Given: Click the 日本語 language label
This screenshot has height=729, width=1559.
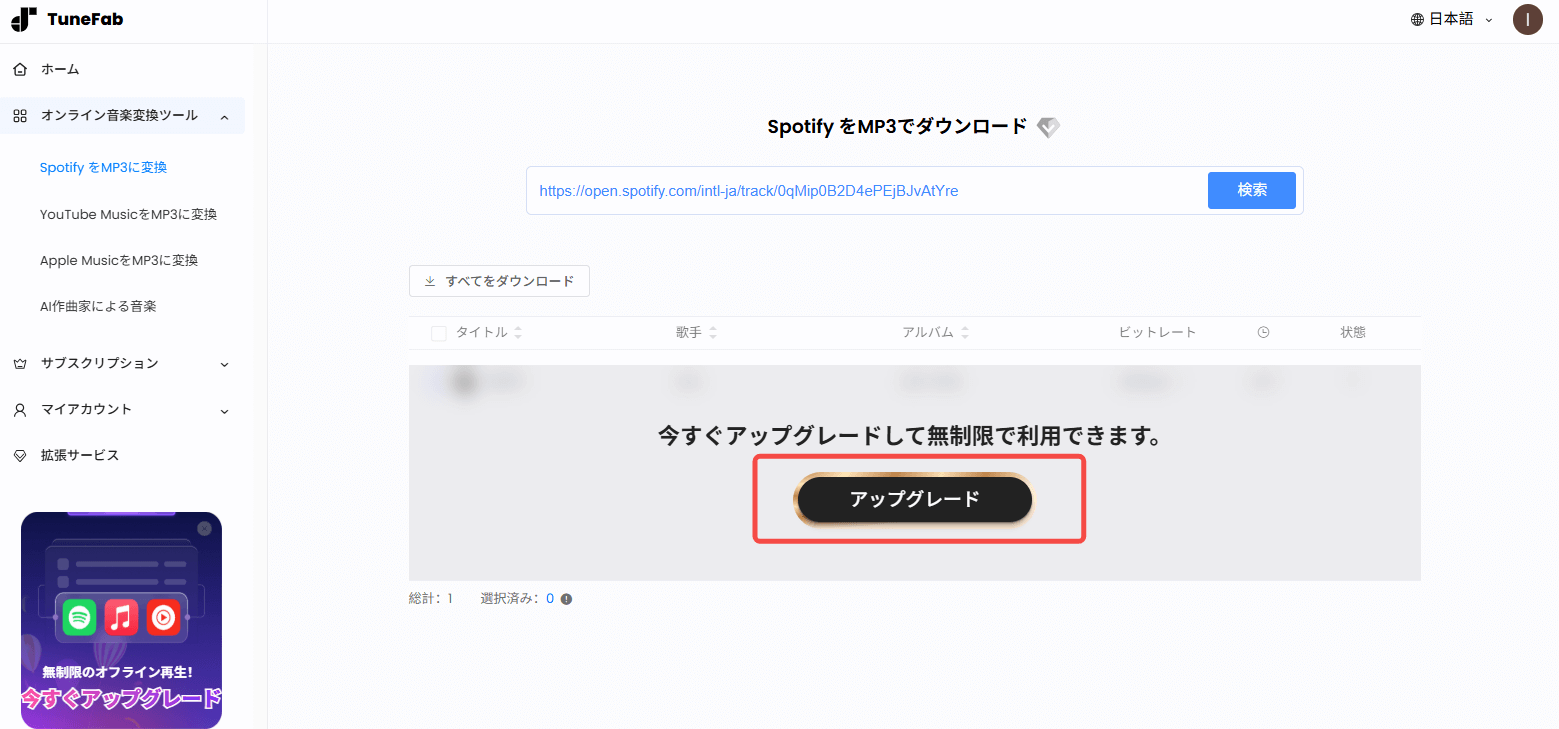Looking at the screenshot, I should click(x=1451, y=19).
